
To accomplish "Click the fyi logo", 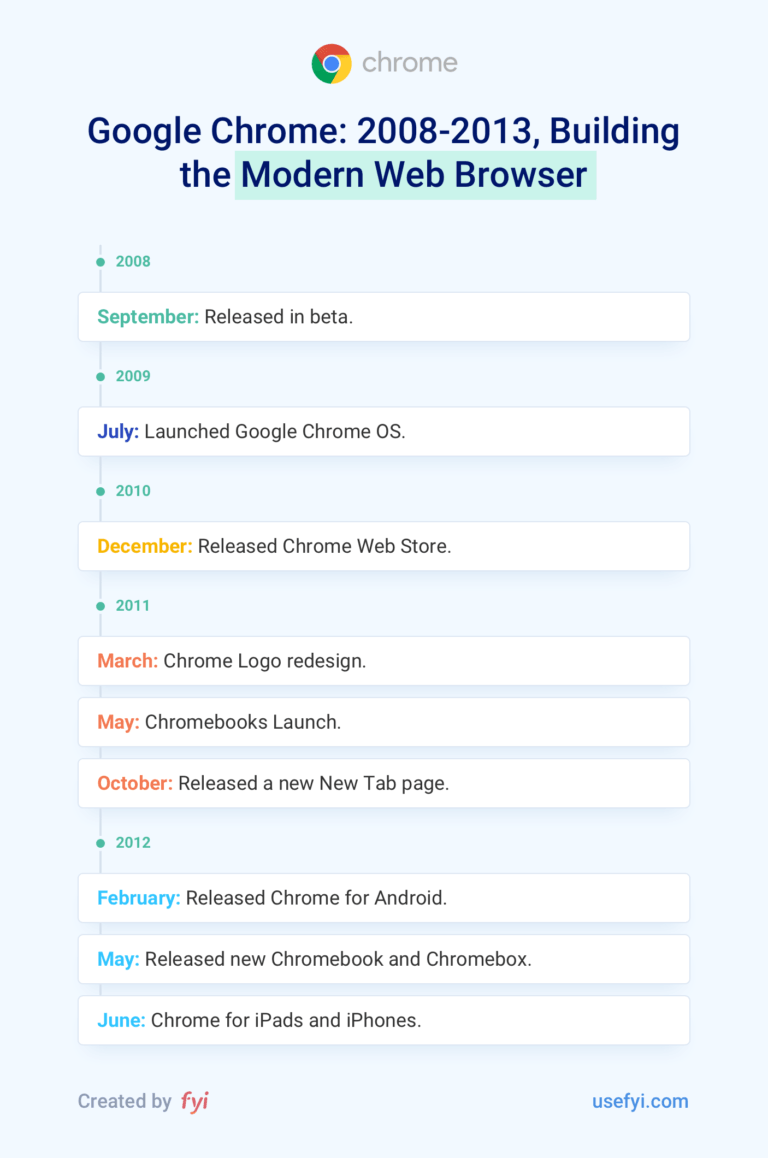I will [195, 1101].
